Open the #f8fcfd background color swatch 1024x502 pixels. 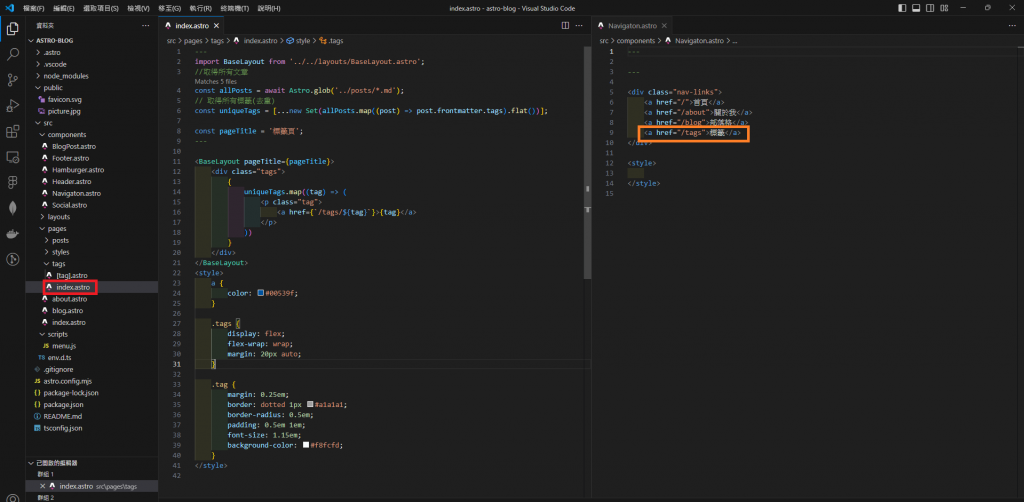(x=306, y=445)
